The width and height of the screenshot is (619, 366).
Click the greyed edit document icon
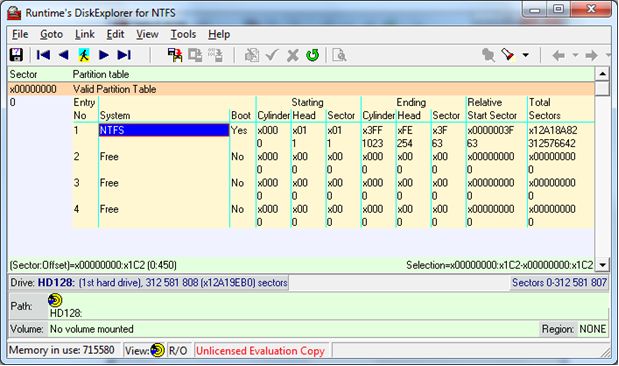click(252, 55)
